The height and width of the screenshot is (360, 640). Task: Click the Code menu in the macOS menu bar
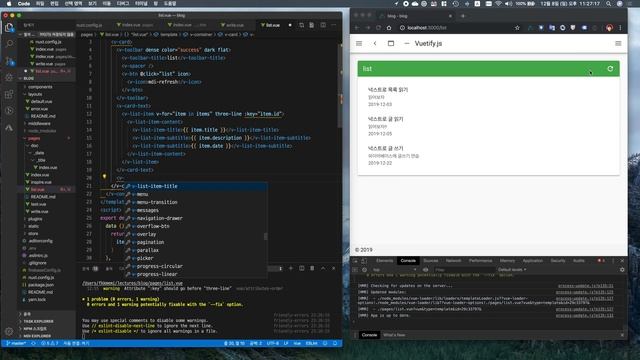point(24,3)
